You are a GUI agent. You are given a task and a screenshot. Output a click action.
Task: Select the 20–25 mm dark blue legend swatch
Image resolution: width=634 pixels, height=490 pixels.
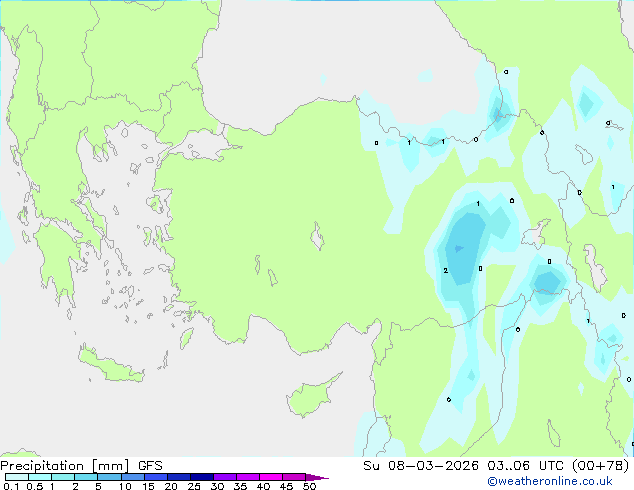point(178,477)
